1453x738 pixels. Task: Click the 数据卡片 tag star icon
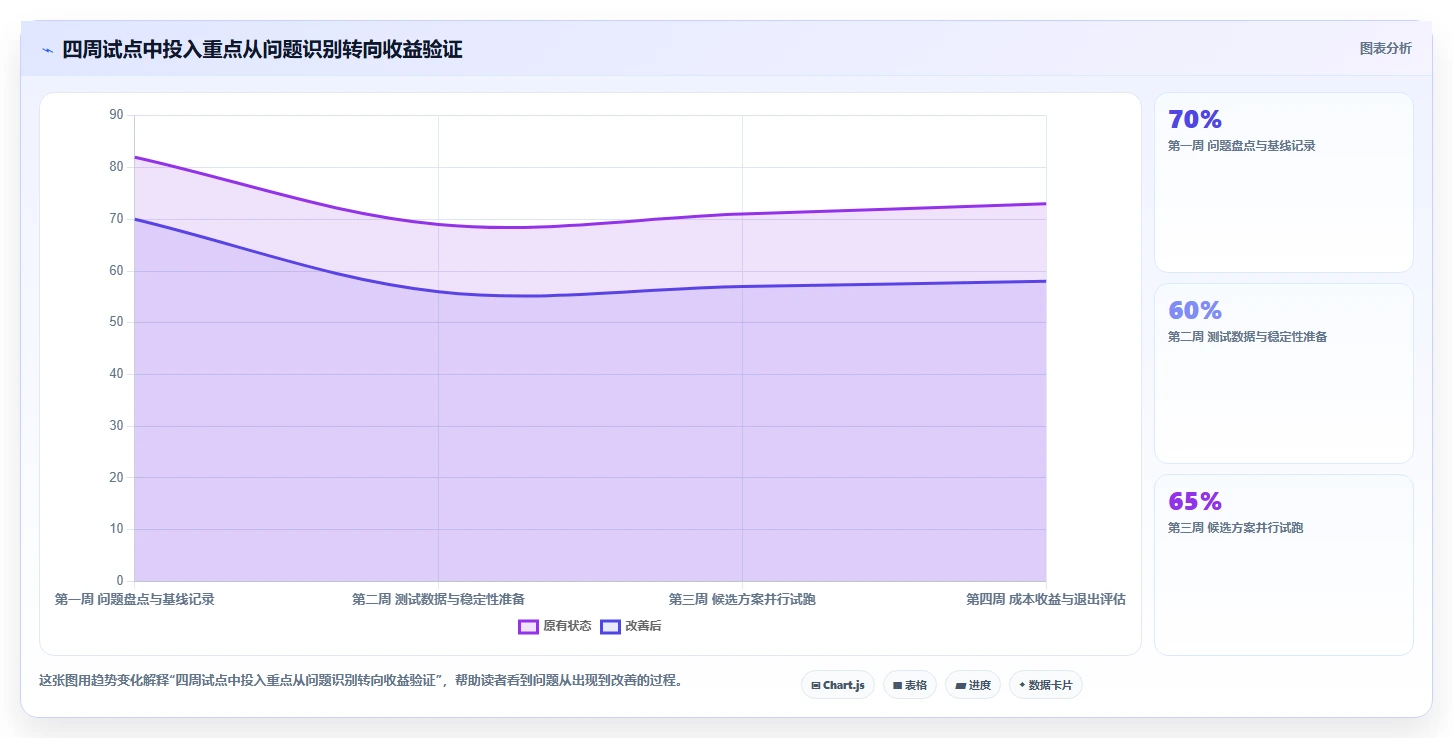(x=1022, y=686)
